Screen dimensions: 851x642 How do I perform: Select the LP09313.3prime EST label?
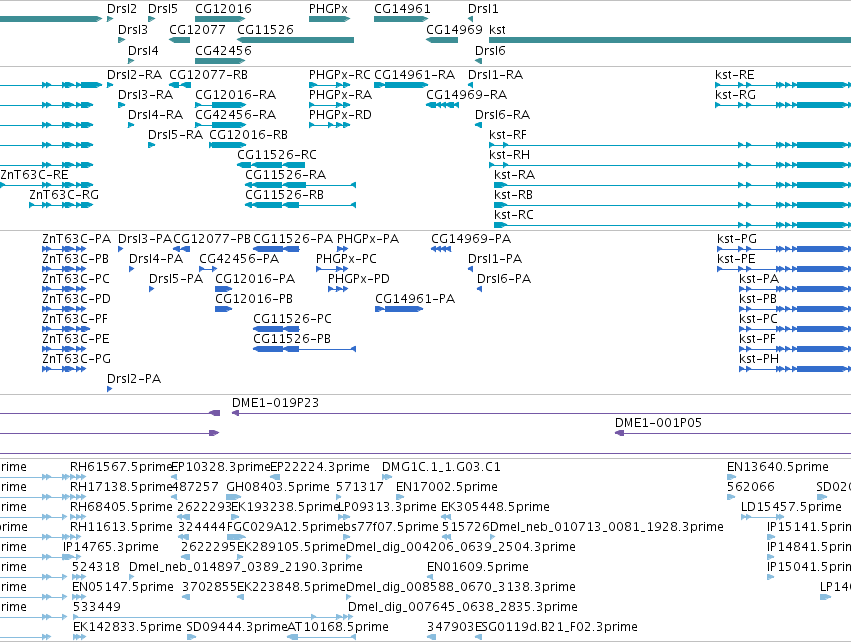[387, 507]
